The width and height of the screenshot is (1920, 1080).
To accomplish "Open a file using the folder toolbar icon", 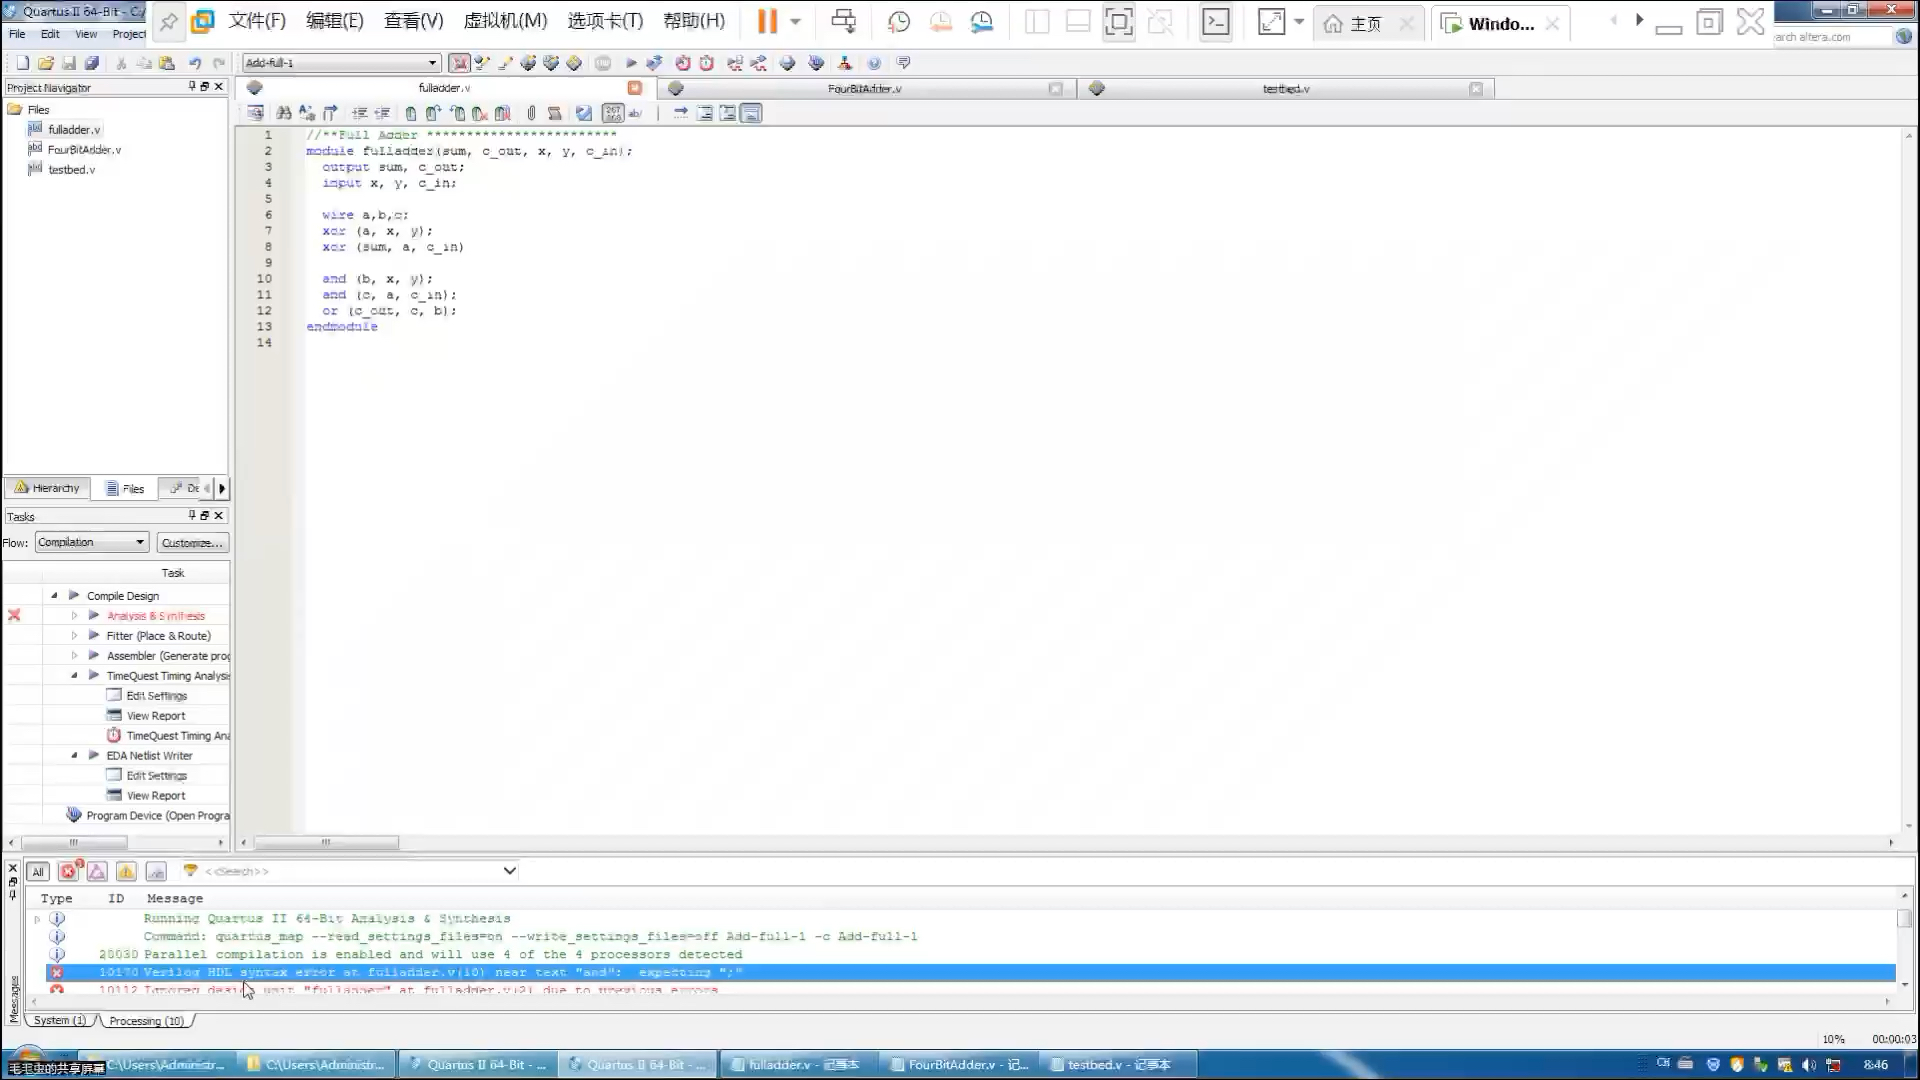I will click(x=46, y=63).
